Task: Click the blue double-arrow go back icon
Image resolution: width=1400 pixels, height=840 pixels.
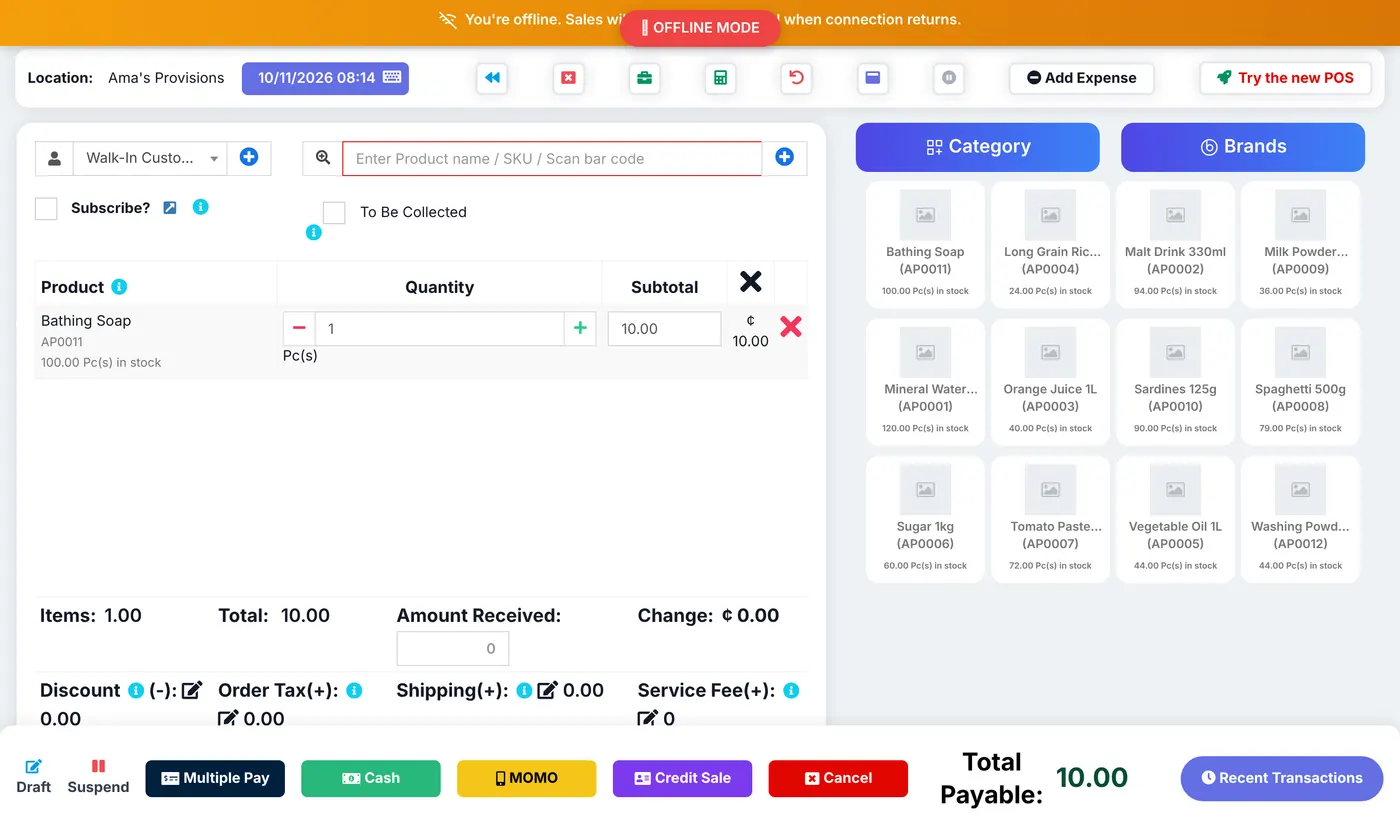Action: 492,78
